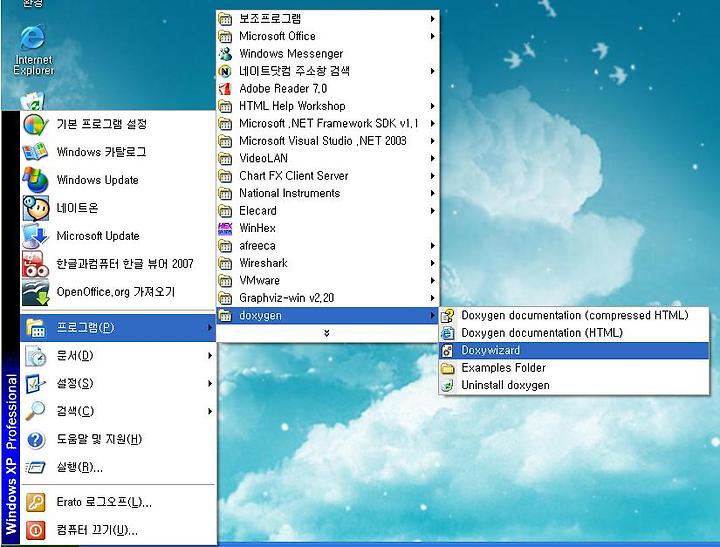Click the WinHex icon
The image size is (720, 547).
click(225, 228)
